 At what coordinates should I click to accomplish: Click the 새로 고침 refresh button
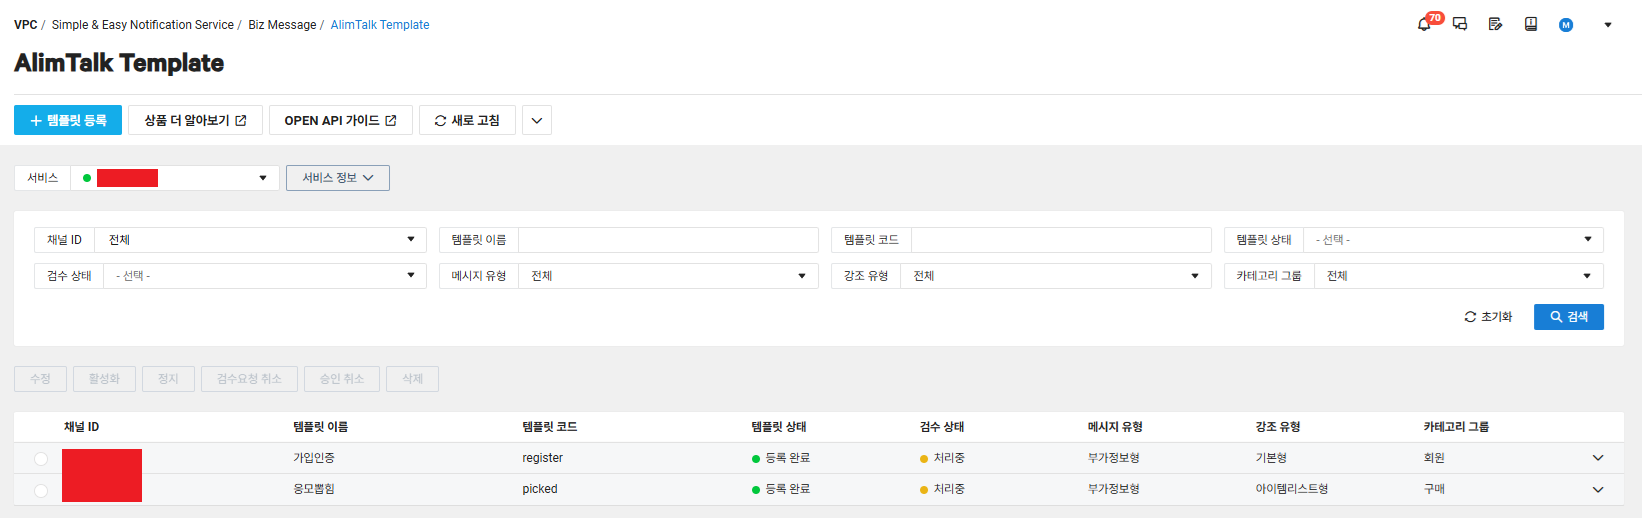(x=467, y=120)
